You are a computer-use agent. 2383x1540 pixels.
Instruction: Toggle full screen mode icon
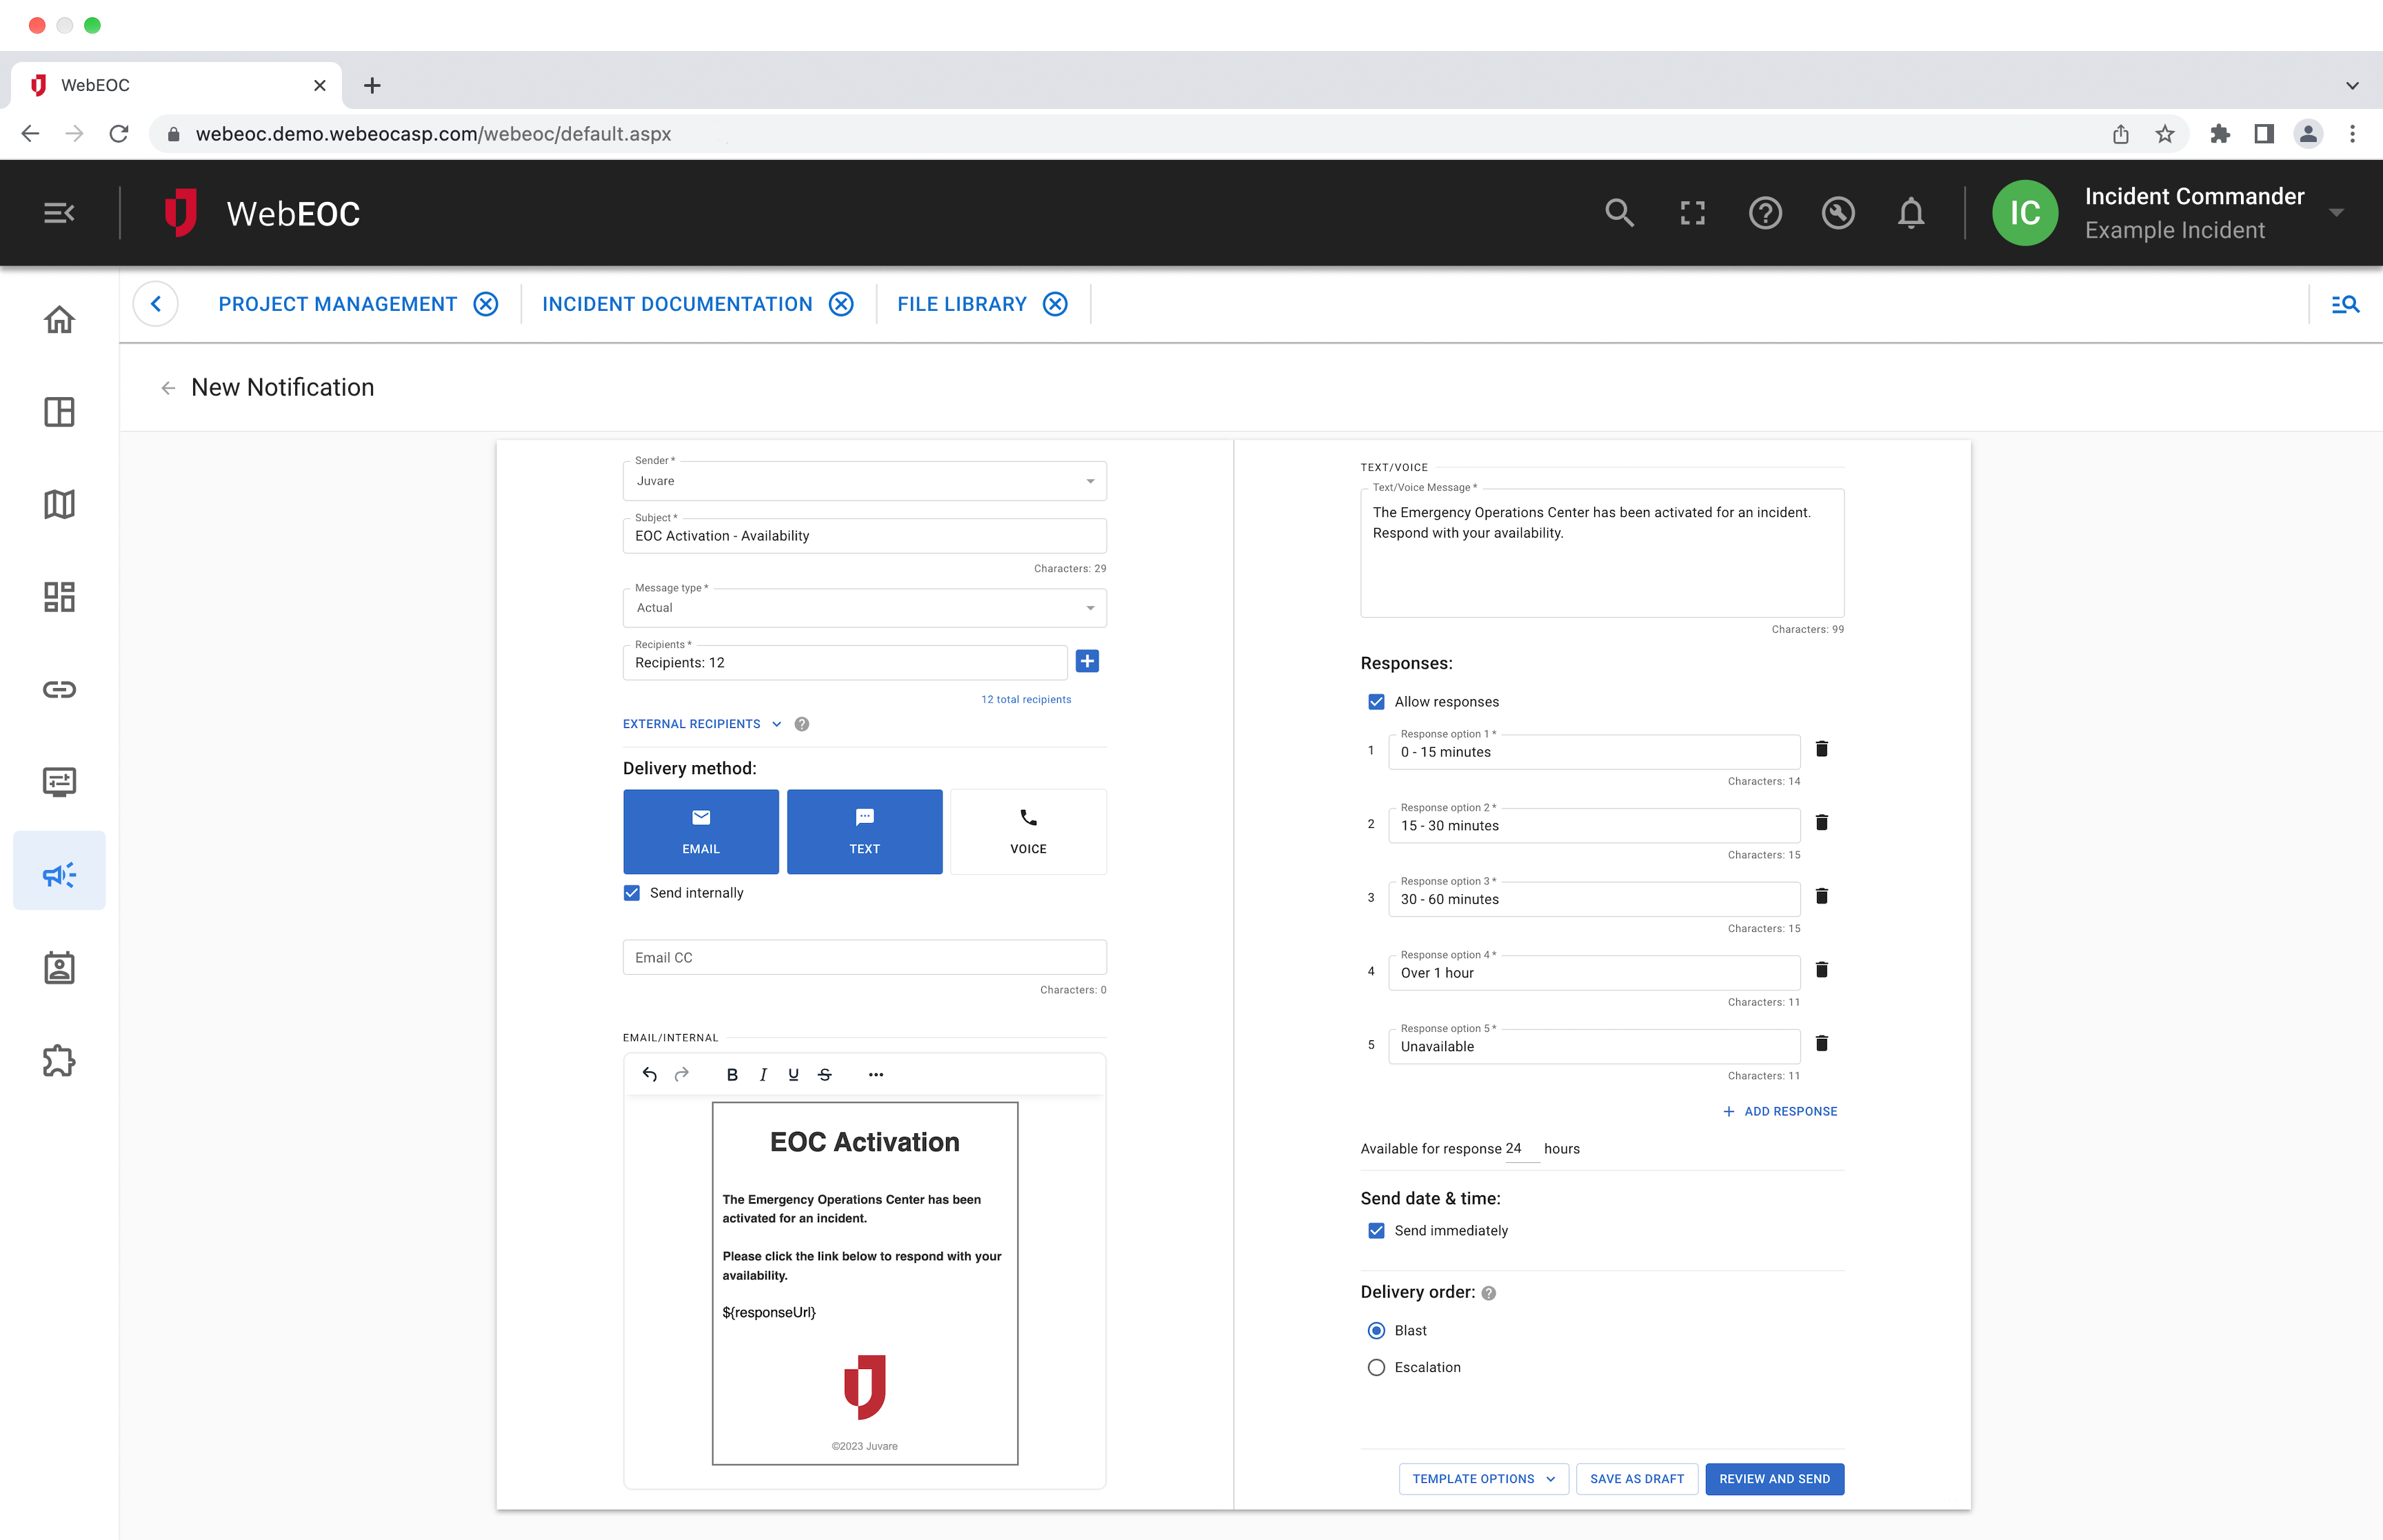(x=1692, y=213)
